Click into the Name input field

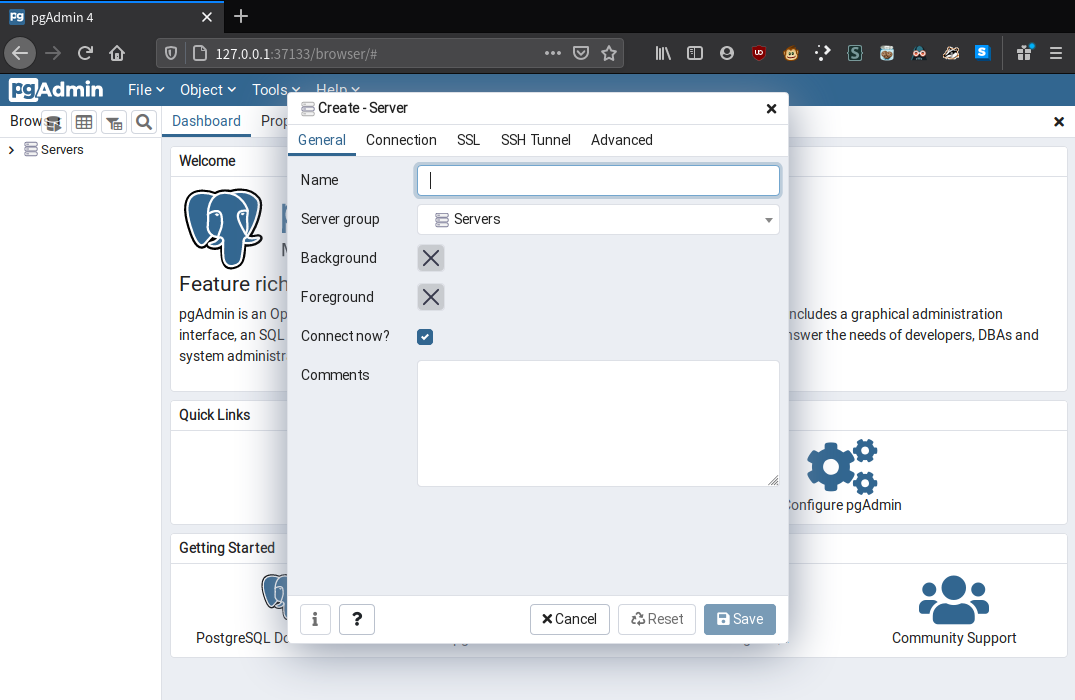[x=598, y=180]
